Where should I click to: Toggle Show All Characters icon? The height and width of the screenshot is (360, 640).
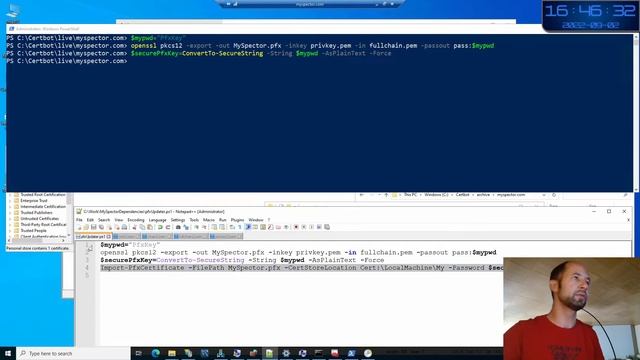[x=240, y=227]
